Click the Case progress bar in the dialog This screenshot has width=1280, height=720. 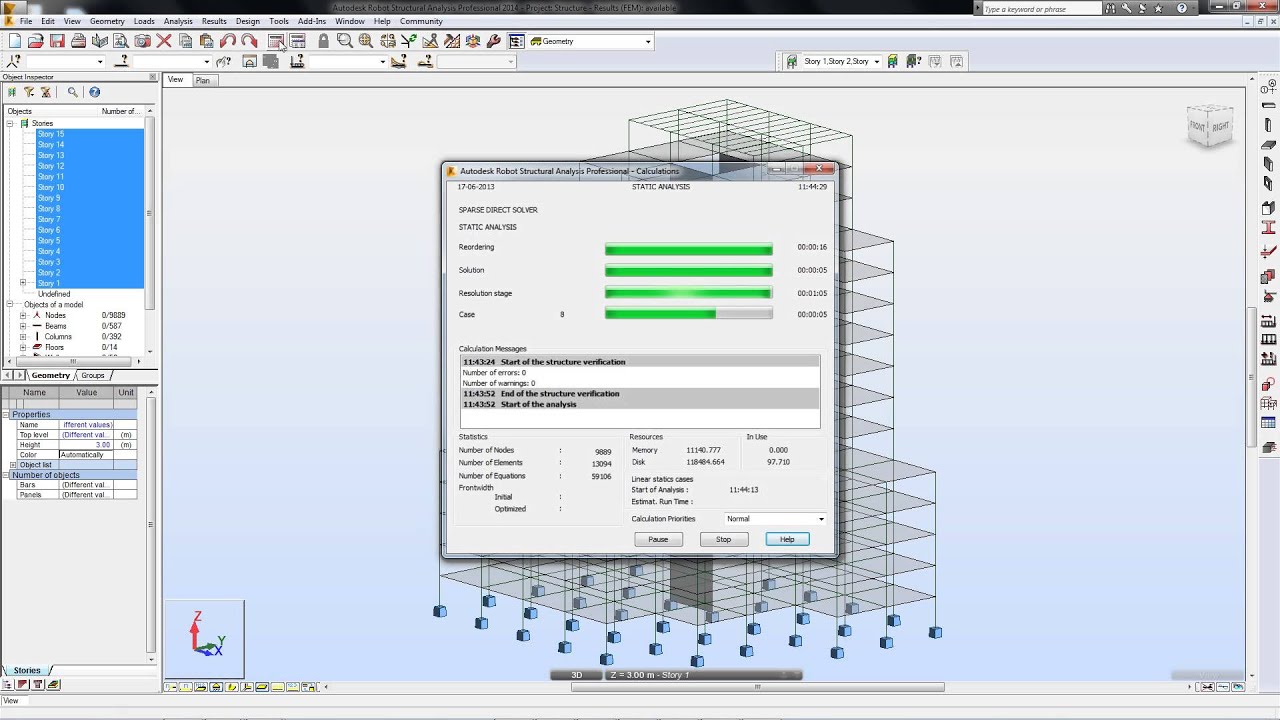pyautogui.click(x=688, y=313)
